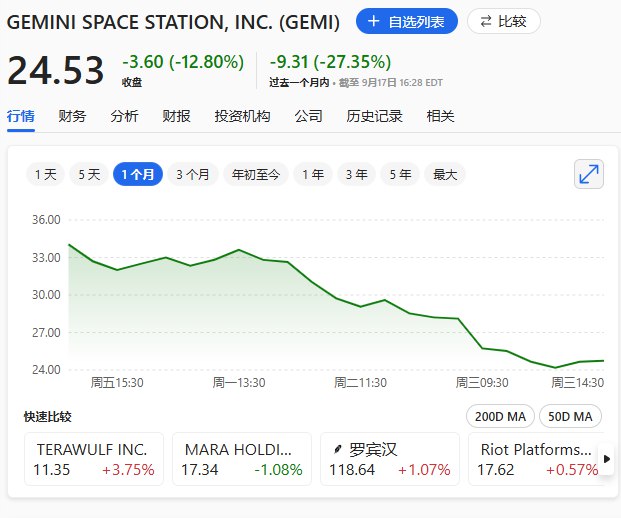Select the 最大 time range
The height and width of the screenshot is (518, 621).
coord(445,174)
